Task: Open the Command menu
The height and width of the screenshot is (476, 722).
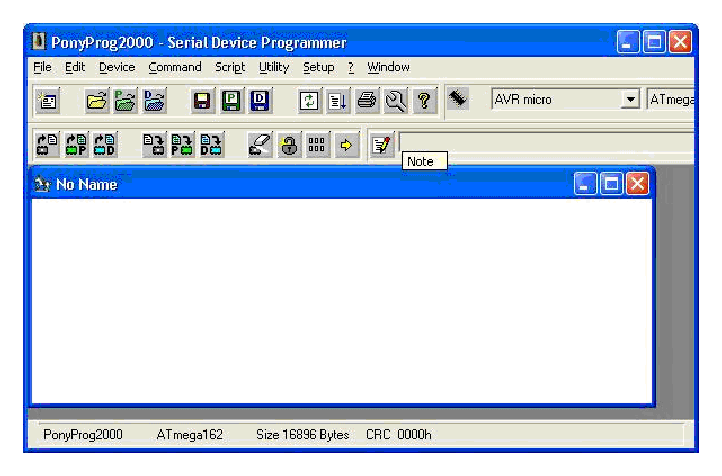Action: click(x=175, y=67)
